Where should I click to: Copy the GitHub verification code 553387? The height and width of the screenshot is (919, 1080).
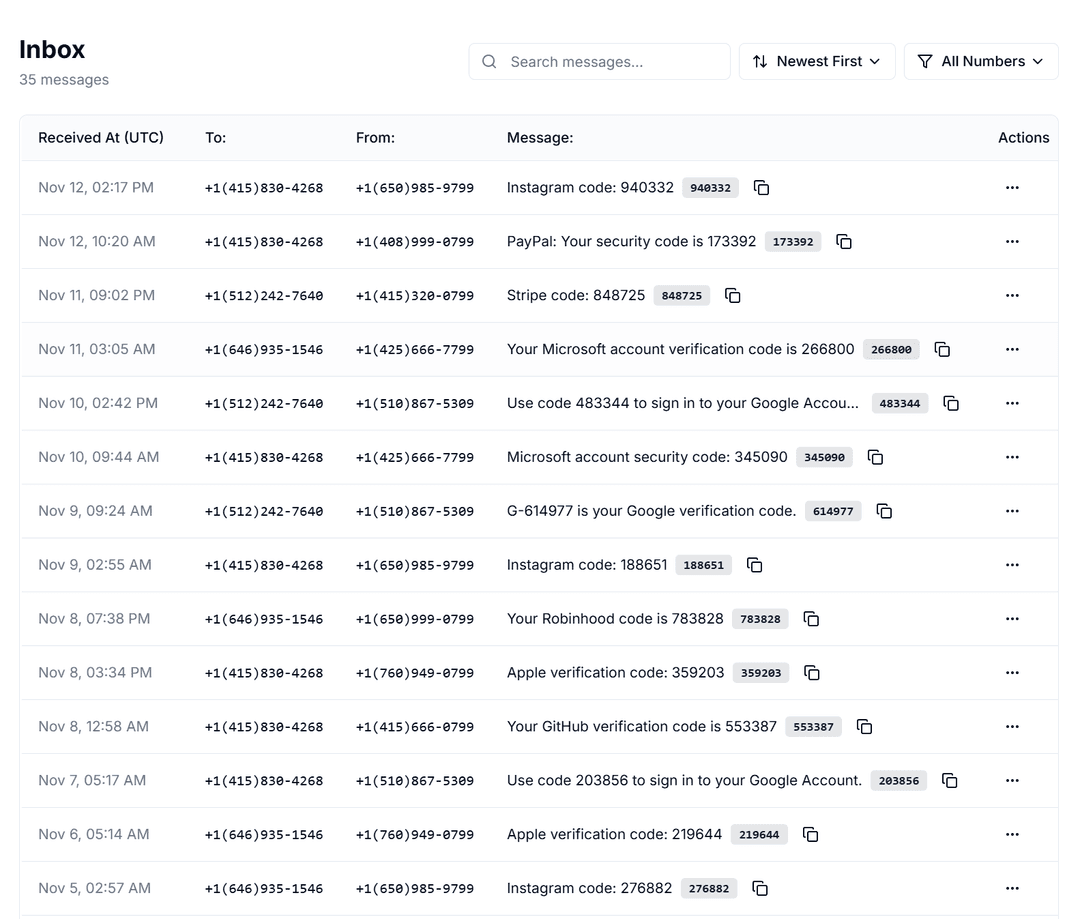coord(864,726)
